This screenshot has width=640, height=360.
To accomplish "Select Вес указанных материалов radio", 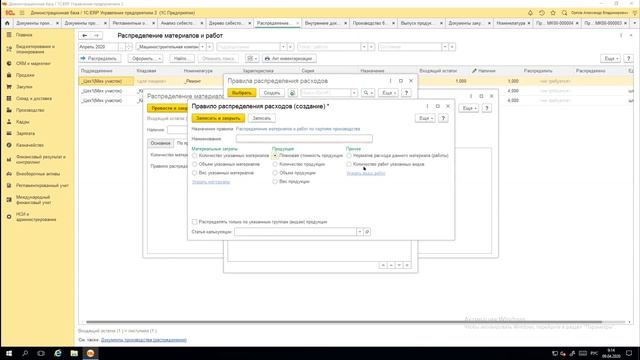I will 195,173.
